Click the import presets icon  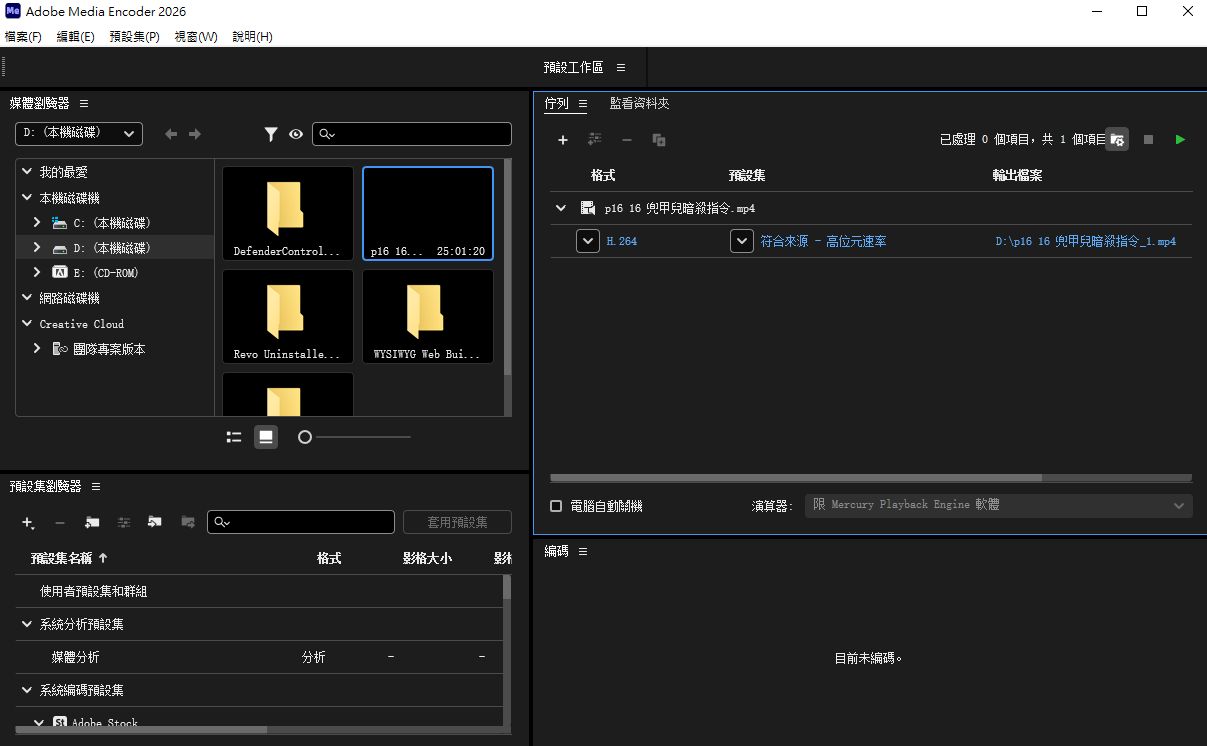click(x=155, y=522)
